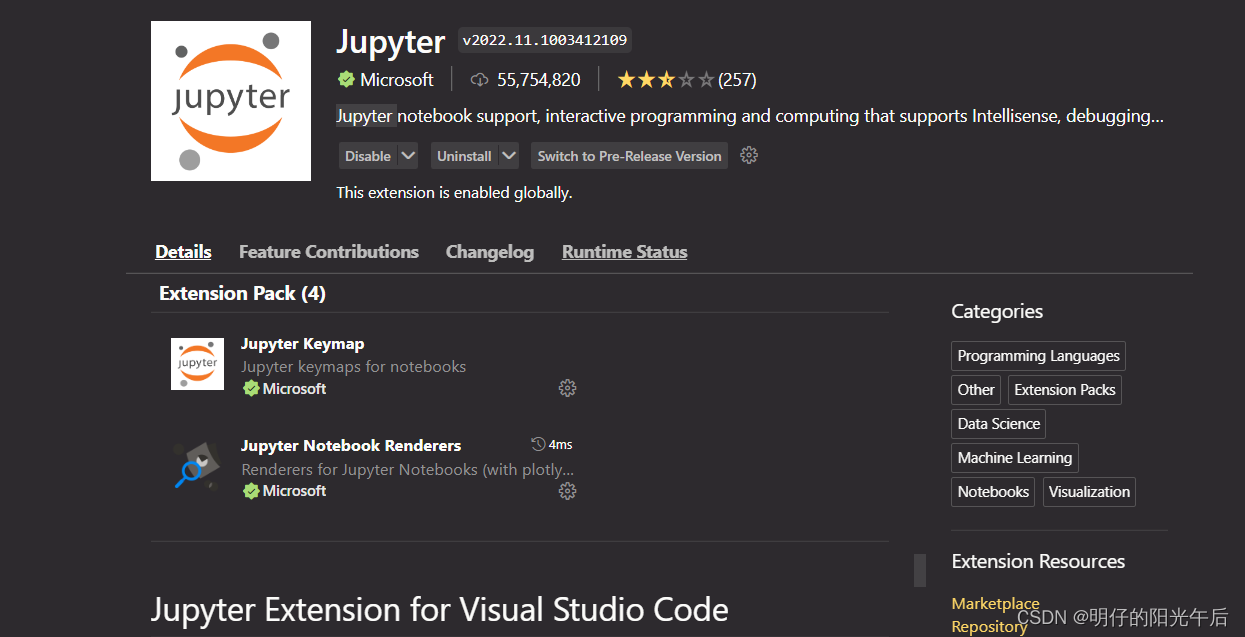1245x637 pixels.
Task: Open Jupyter Keymap manage gear icon
Action: [x=567, y=388]
